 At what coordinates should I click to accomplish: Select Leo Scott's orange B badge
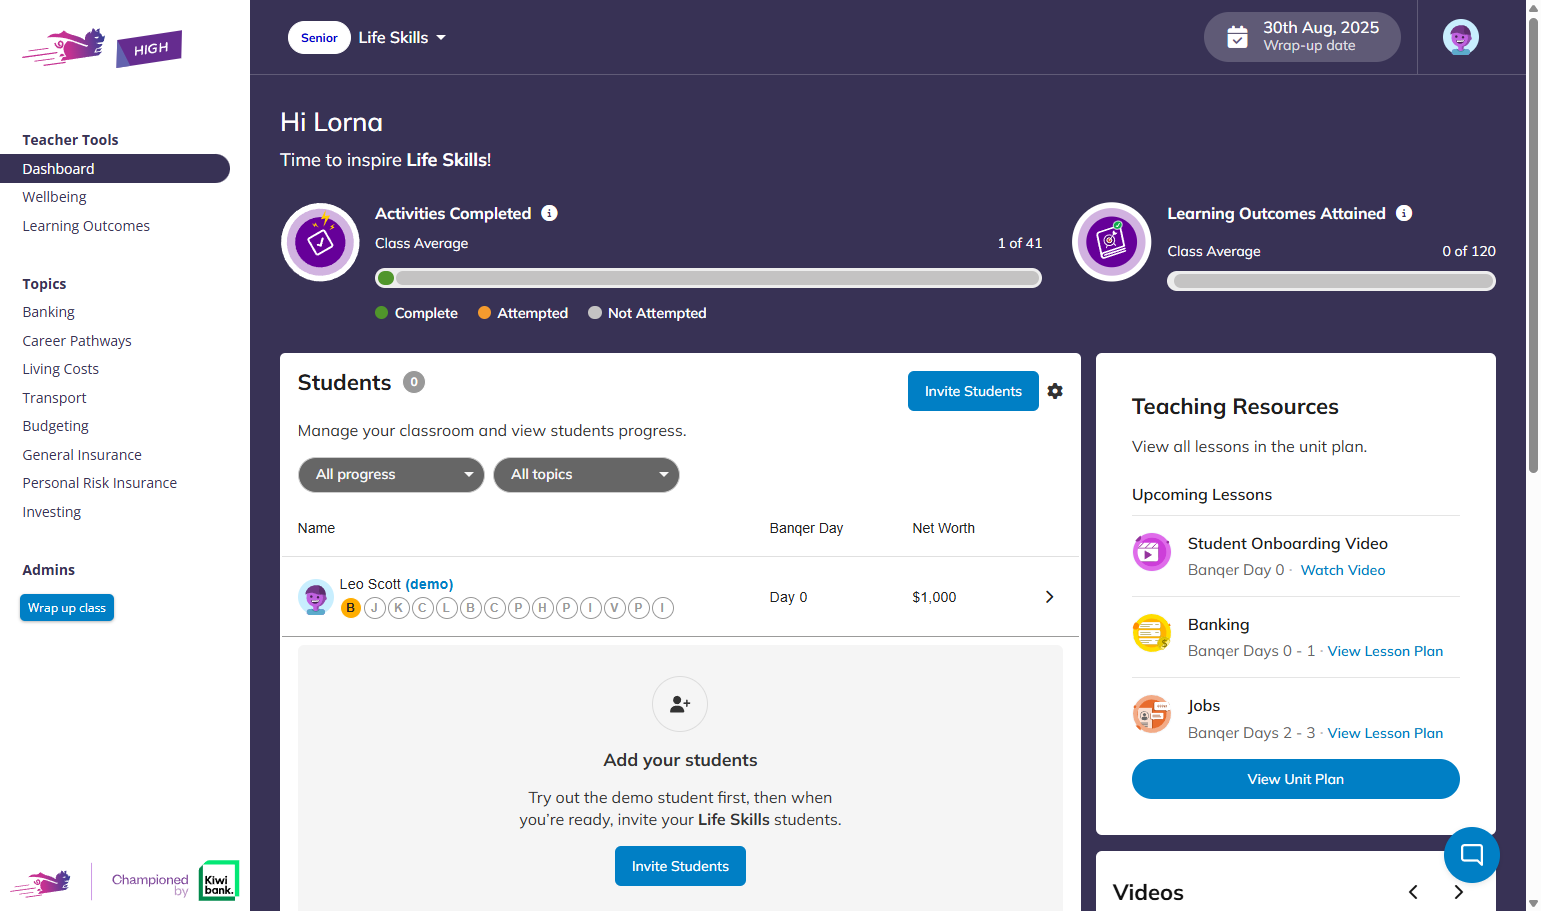tap(351, 608)
